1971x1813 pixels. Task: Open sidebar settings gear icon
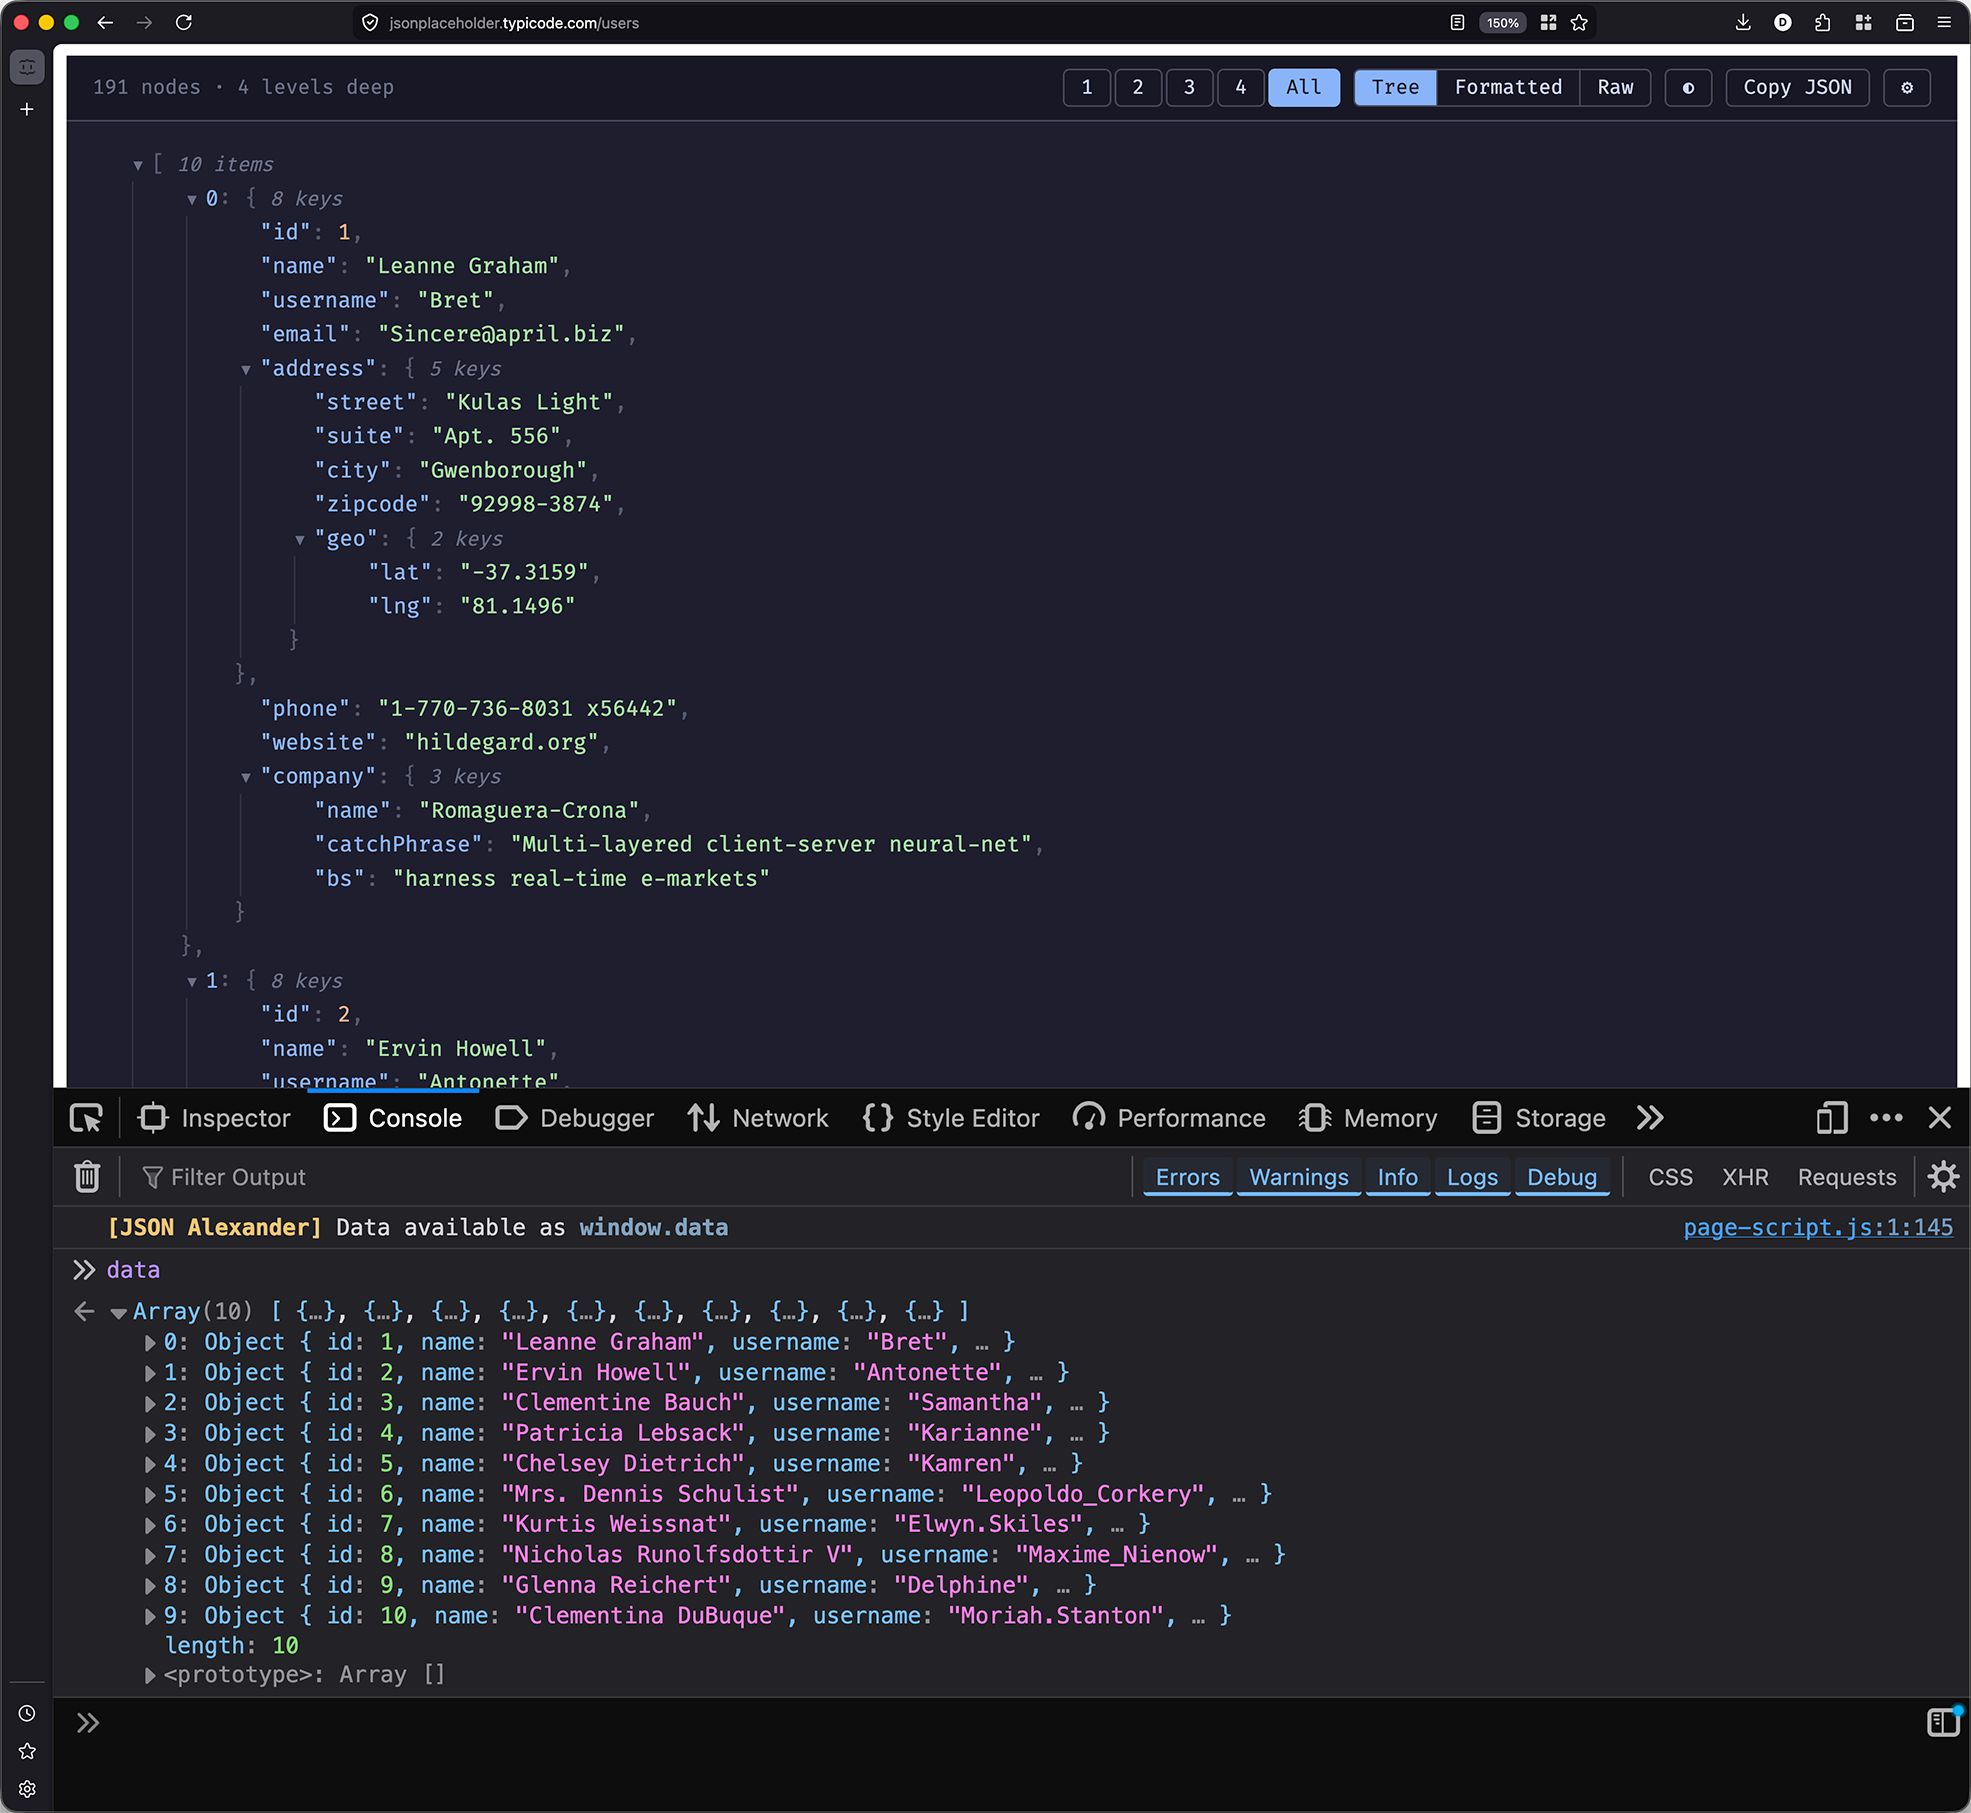pos(27,1789)
